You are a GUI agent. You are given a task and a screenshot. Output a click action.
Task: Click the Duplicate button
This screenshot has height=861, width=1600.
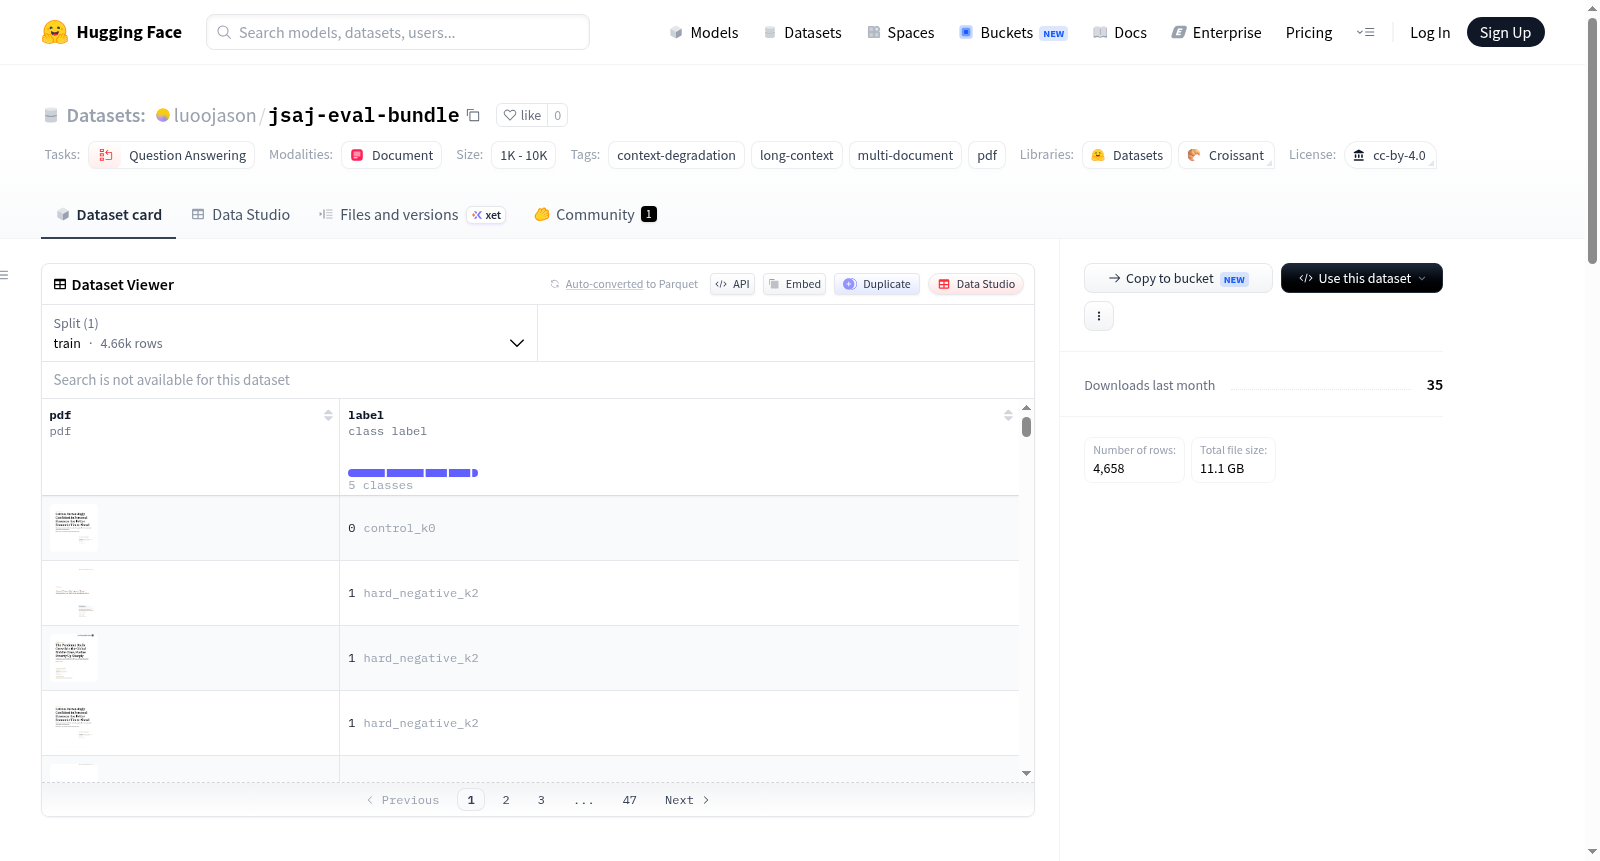tap(877, 284)
